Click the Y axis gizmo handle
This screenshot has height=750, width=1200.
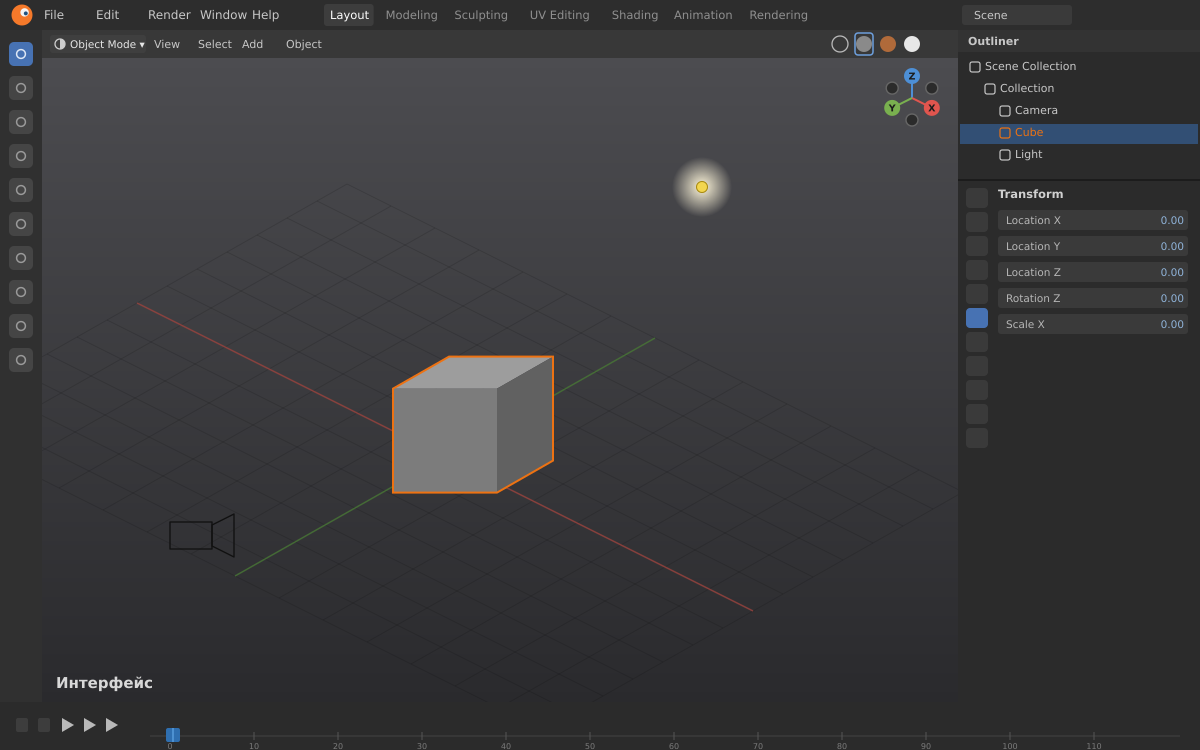(x=892, y=108)
